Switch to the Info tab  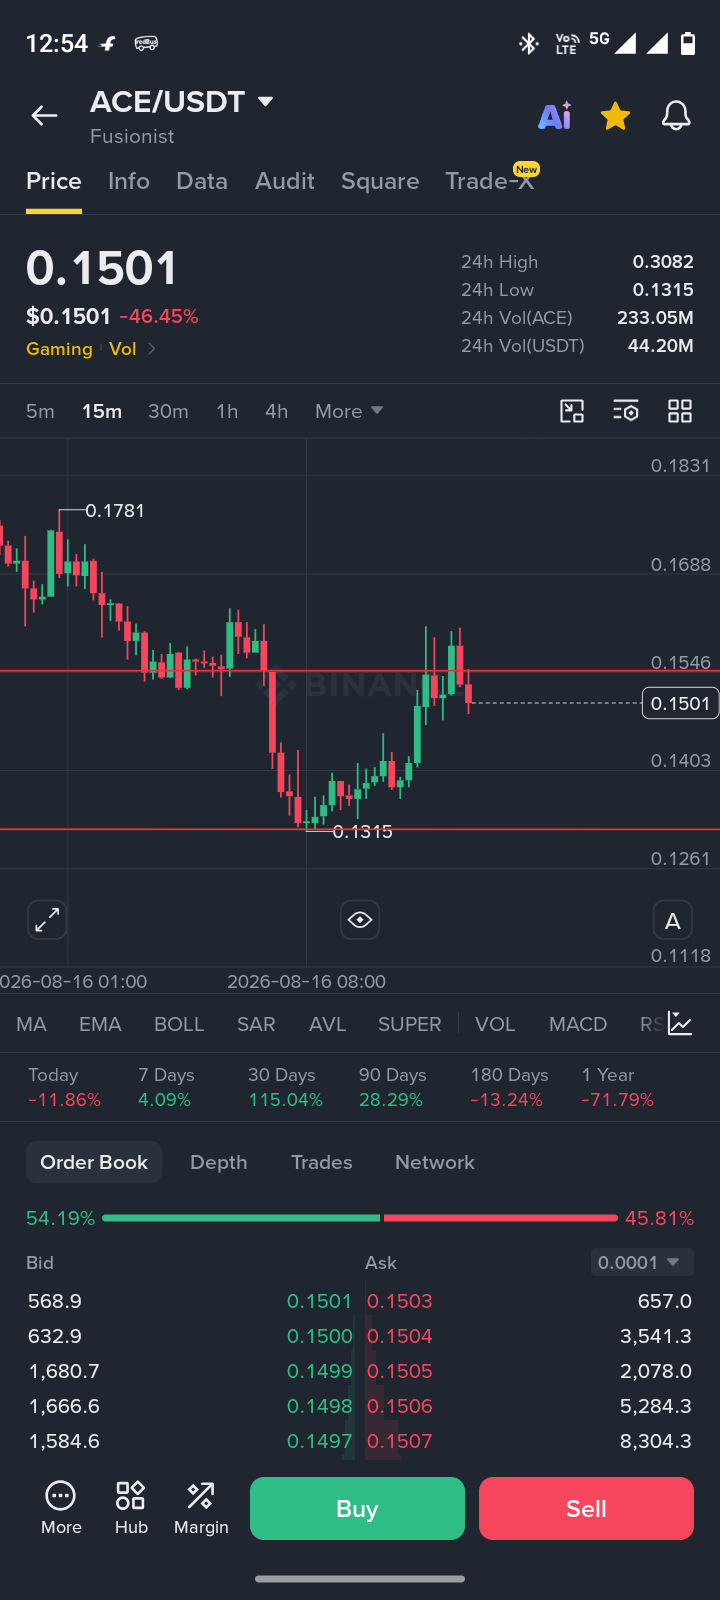click(129, 181)
